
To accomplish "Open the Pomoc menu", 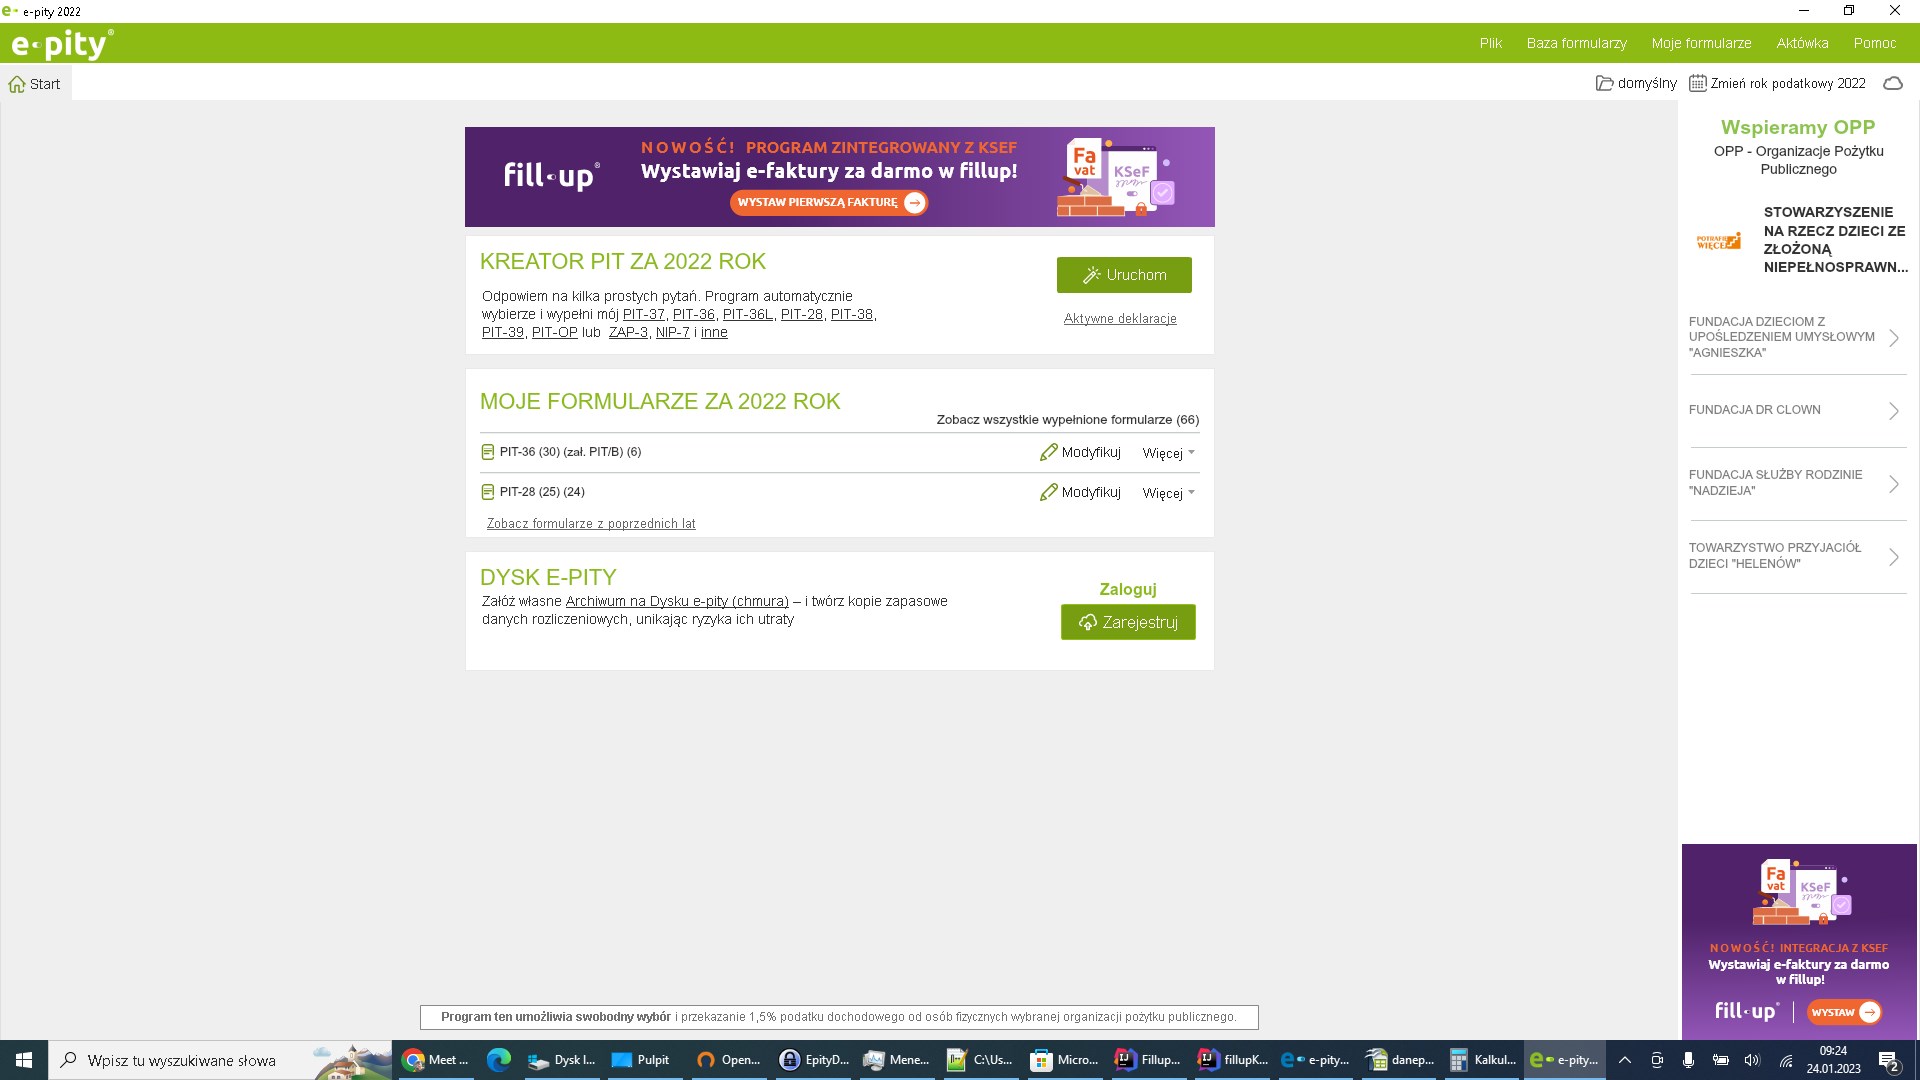I will pos(1874,43).
